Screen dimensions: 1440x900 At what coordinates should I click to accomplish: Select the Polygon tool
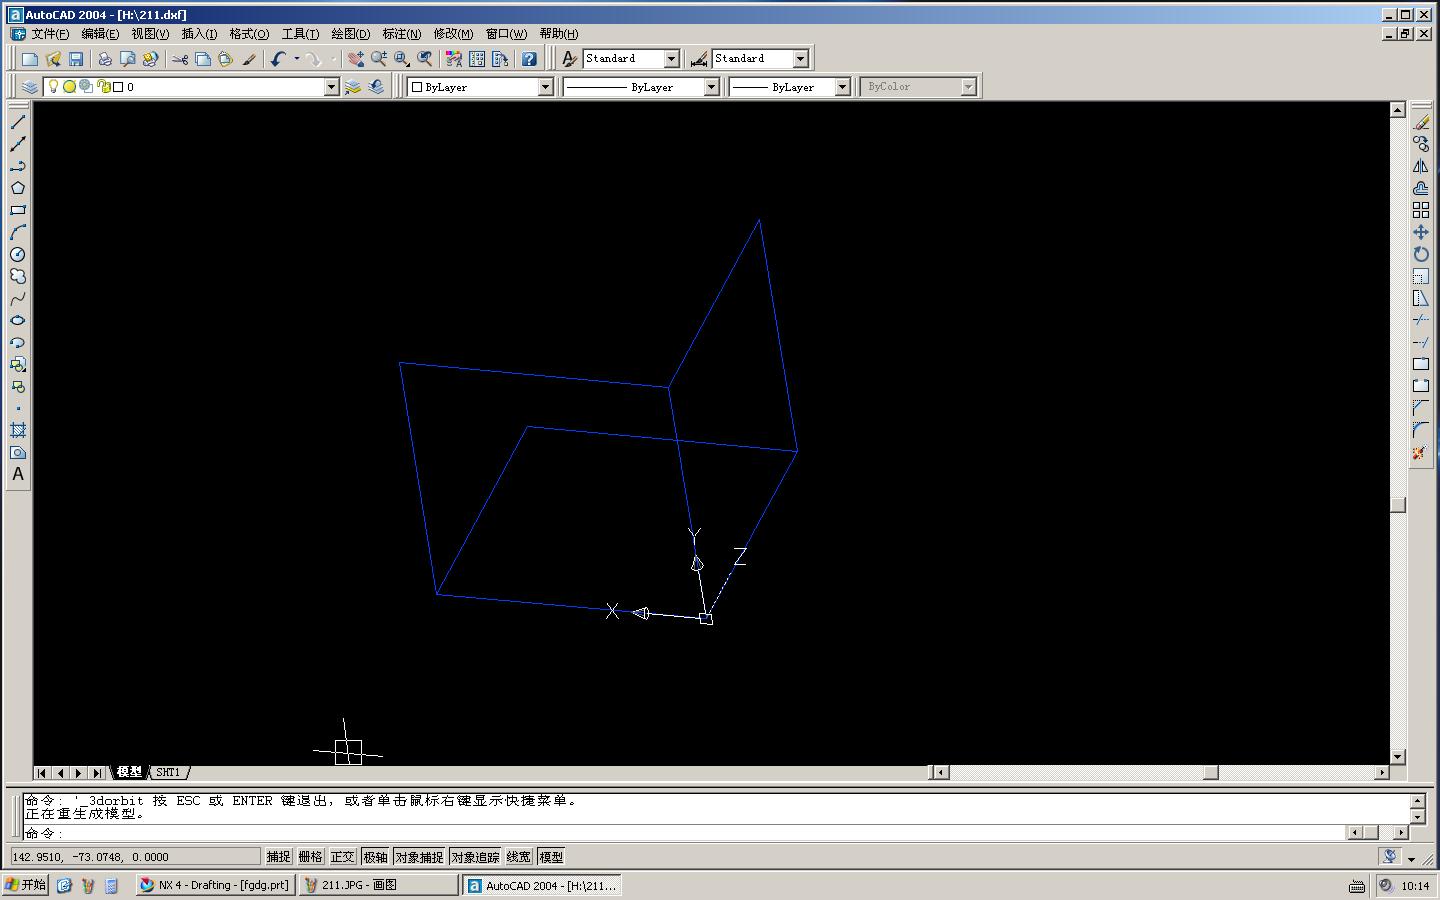coord(18,188)
